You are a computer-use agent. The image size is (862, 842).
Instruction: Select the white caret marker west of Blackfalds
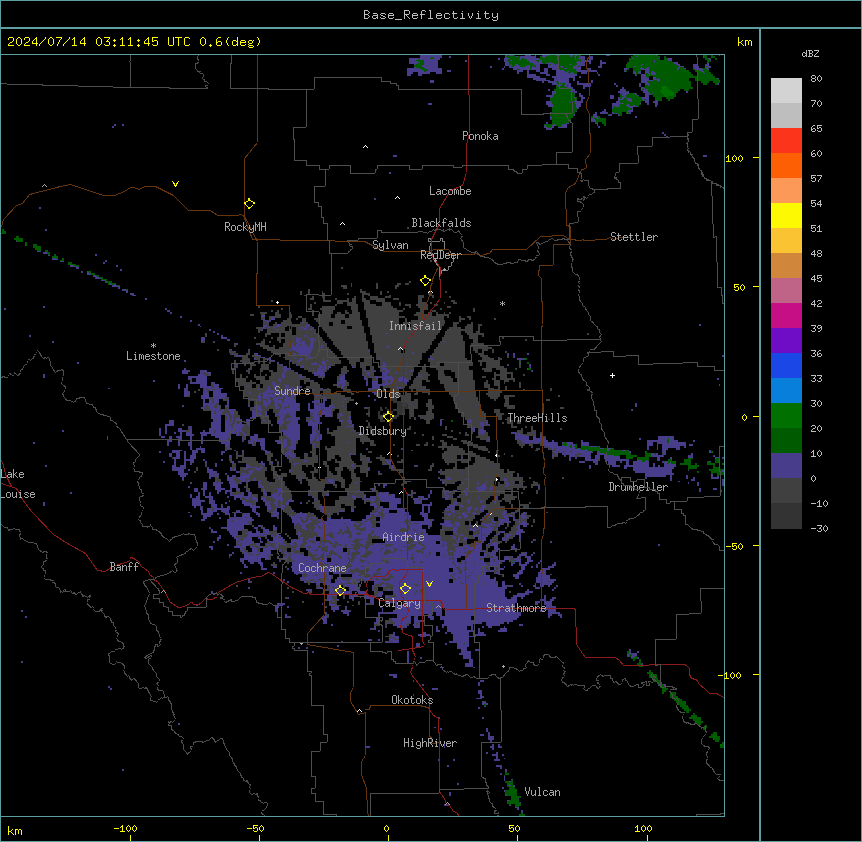[342, 224]
